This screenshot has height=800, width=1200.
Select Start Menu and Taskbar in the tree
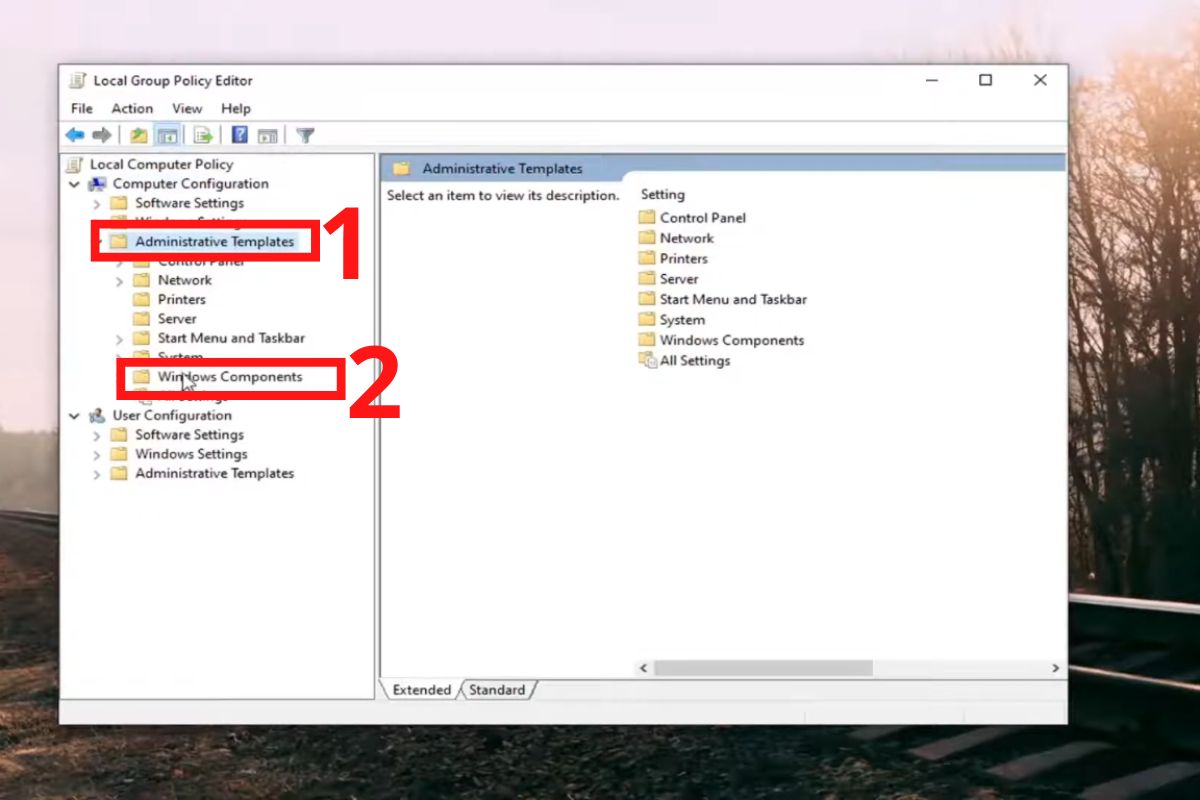pos(230,338)
